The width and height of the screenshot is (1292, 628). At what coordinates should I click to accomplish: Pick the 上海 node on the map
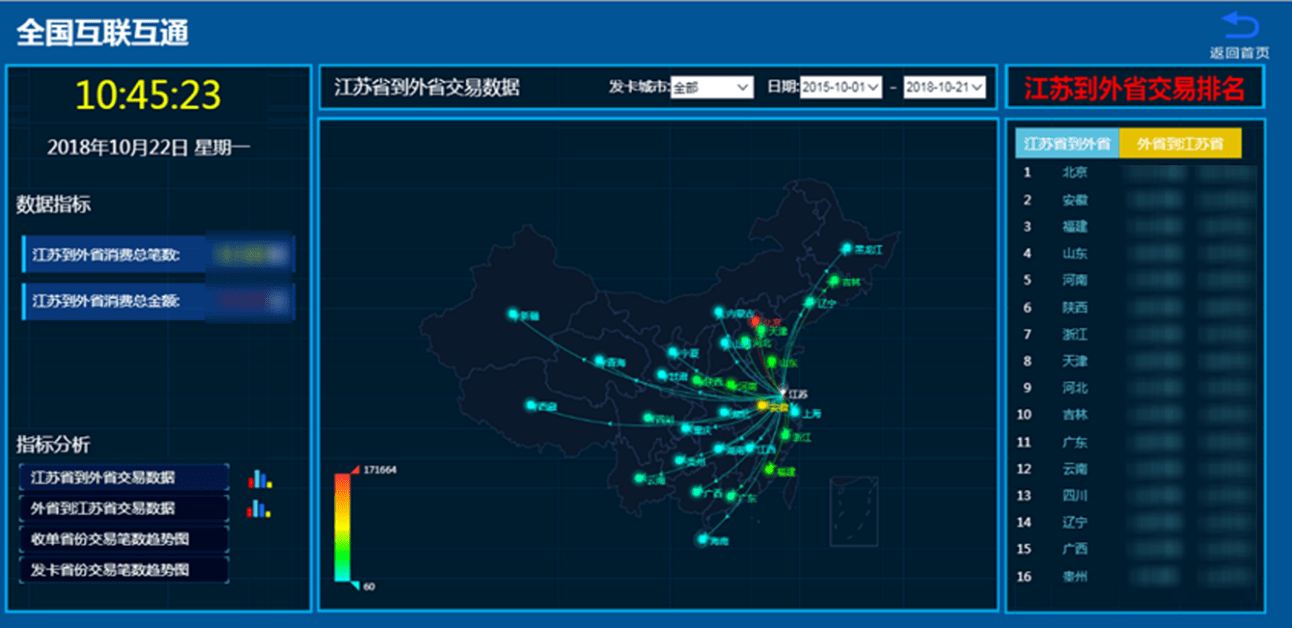tap(795, 412)
